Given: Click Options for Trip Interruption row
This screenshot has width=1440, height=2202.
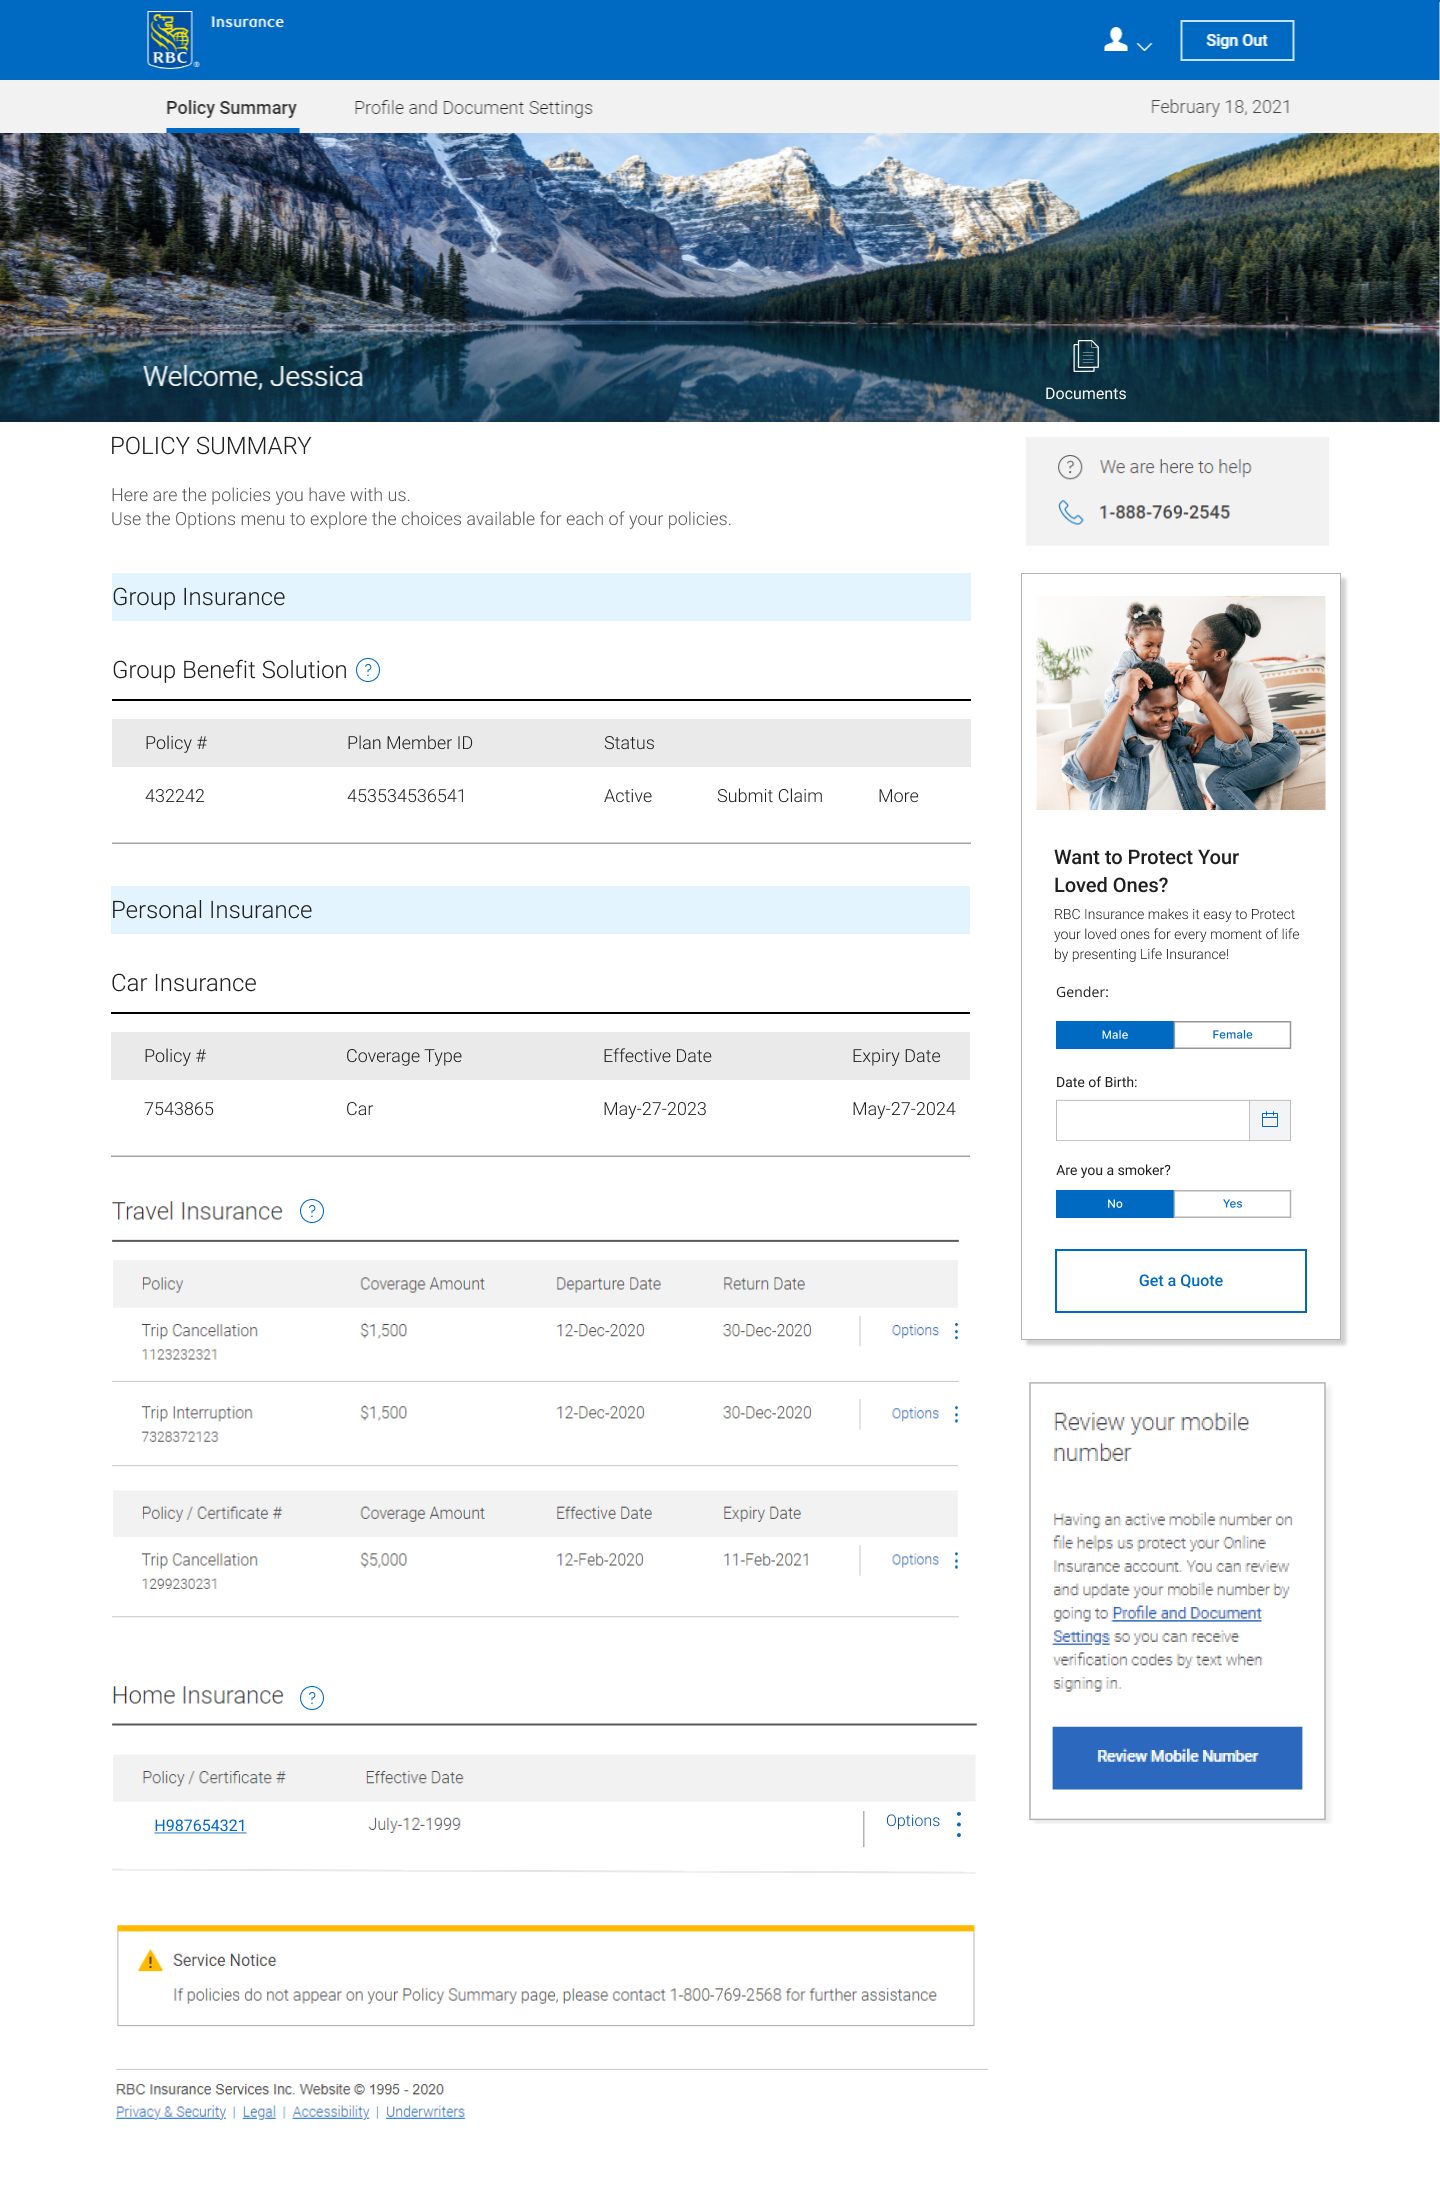Looking at the screenshot, I should click(915, 1414).
